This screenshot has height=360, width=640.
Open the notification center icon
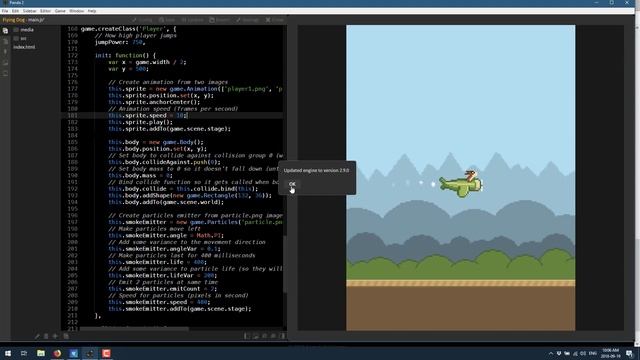630,353
